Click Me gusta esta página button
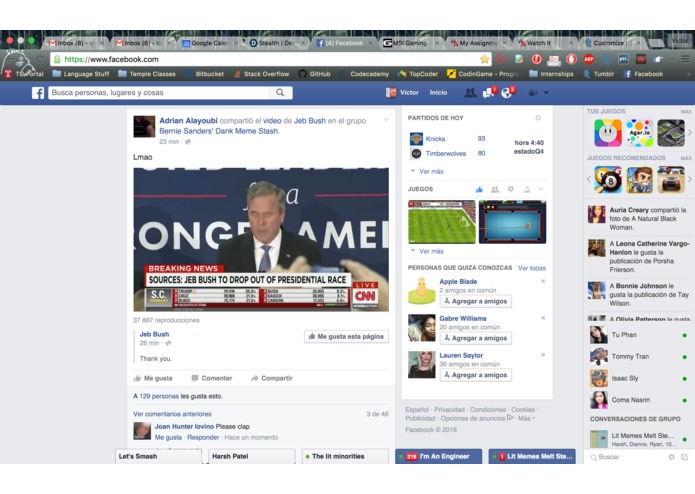Viewport: 695px width, 494px height. tap(346, 336)
